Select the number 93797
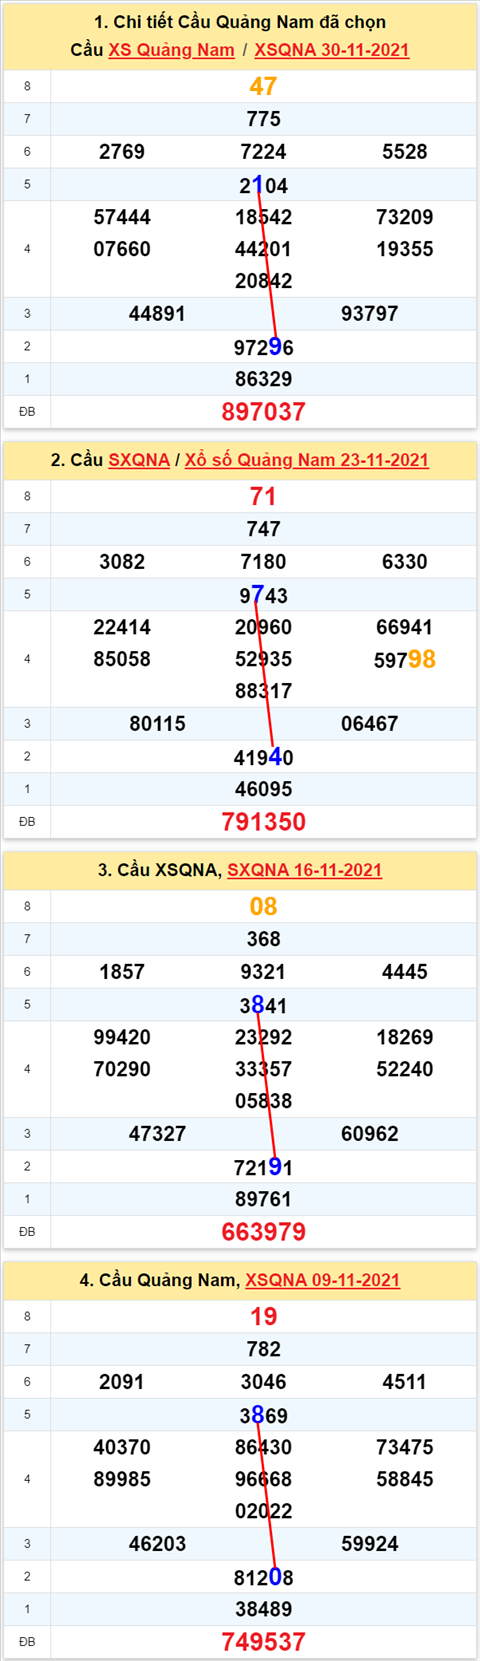The image size is (480, 1661). click(x=370, y=314)
